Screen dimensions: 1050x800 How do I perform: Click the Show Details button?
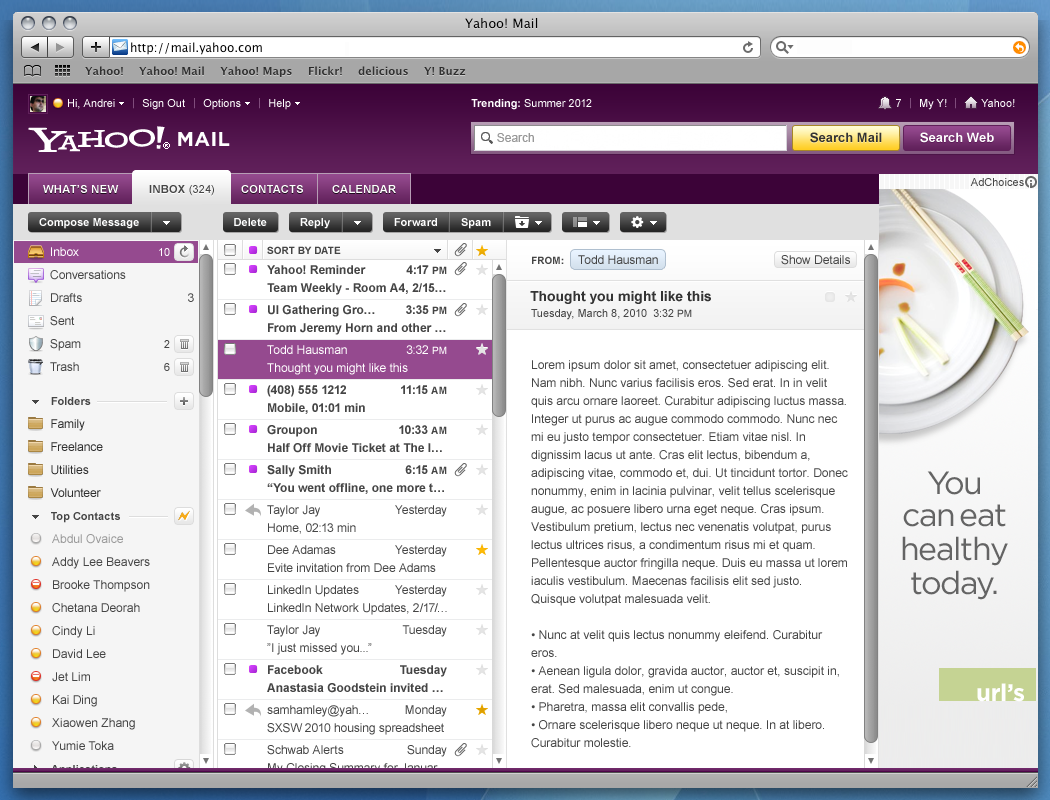815,260
